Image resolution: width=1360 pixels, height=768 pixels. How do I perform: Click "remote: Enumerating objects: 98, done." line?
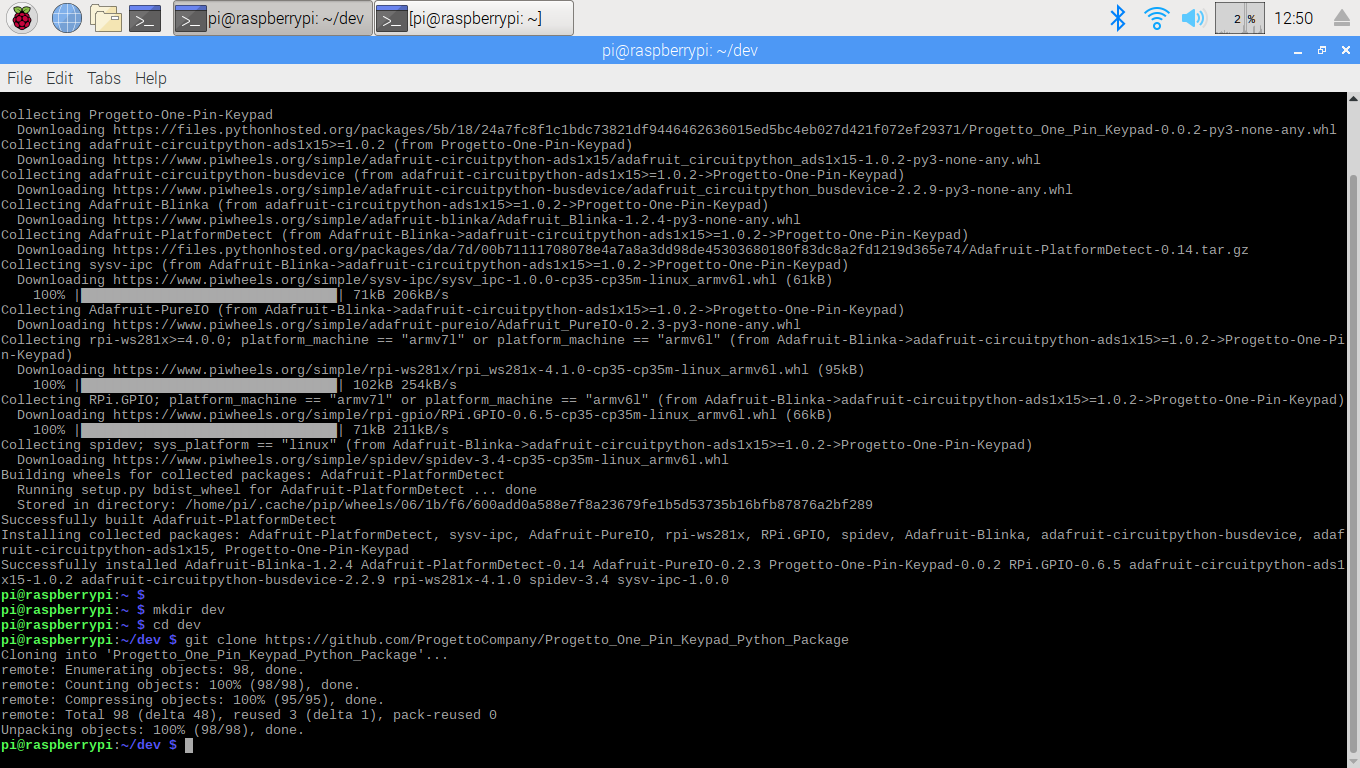(x=153, y=670)
